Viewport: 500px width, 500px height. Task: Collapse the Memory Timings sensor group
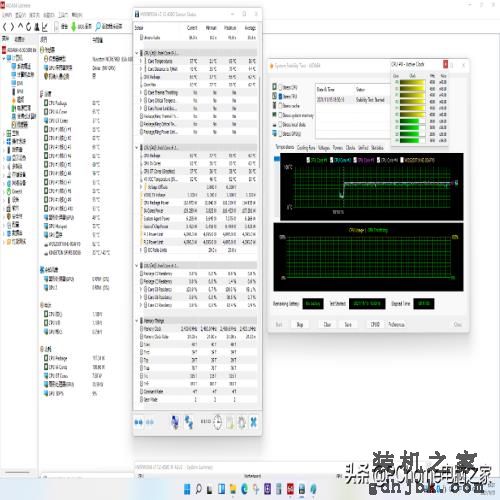point(137,321)
